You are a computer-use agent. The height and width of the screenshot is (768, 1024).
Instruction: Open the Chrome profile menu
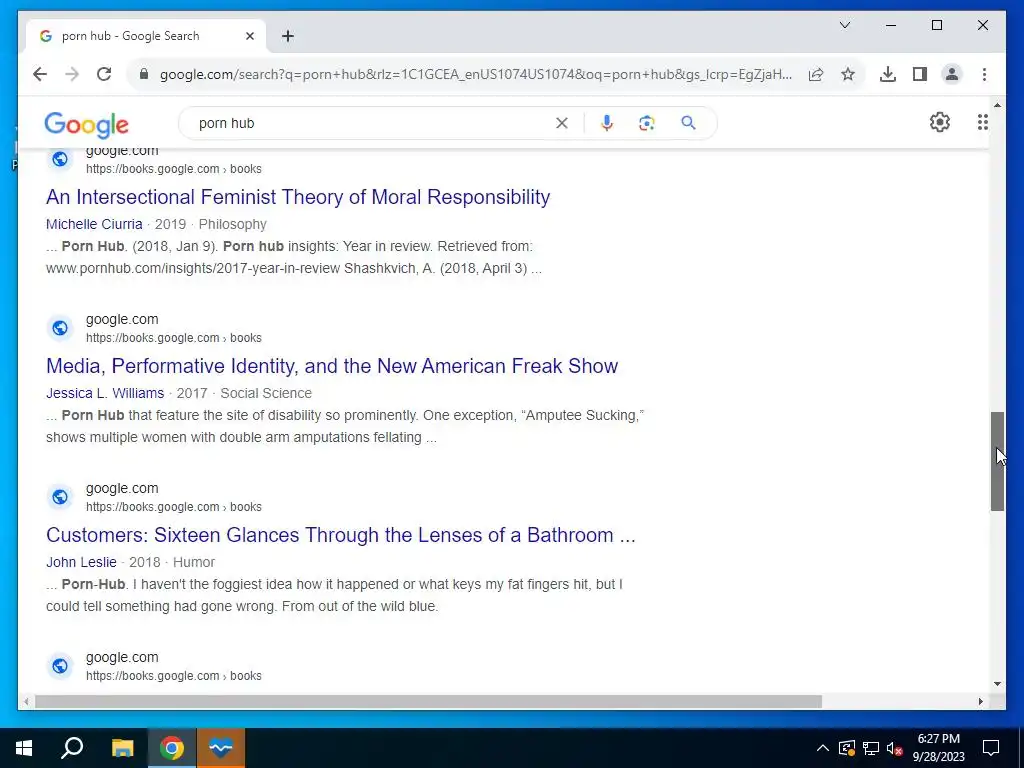coord(952,74)
